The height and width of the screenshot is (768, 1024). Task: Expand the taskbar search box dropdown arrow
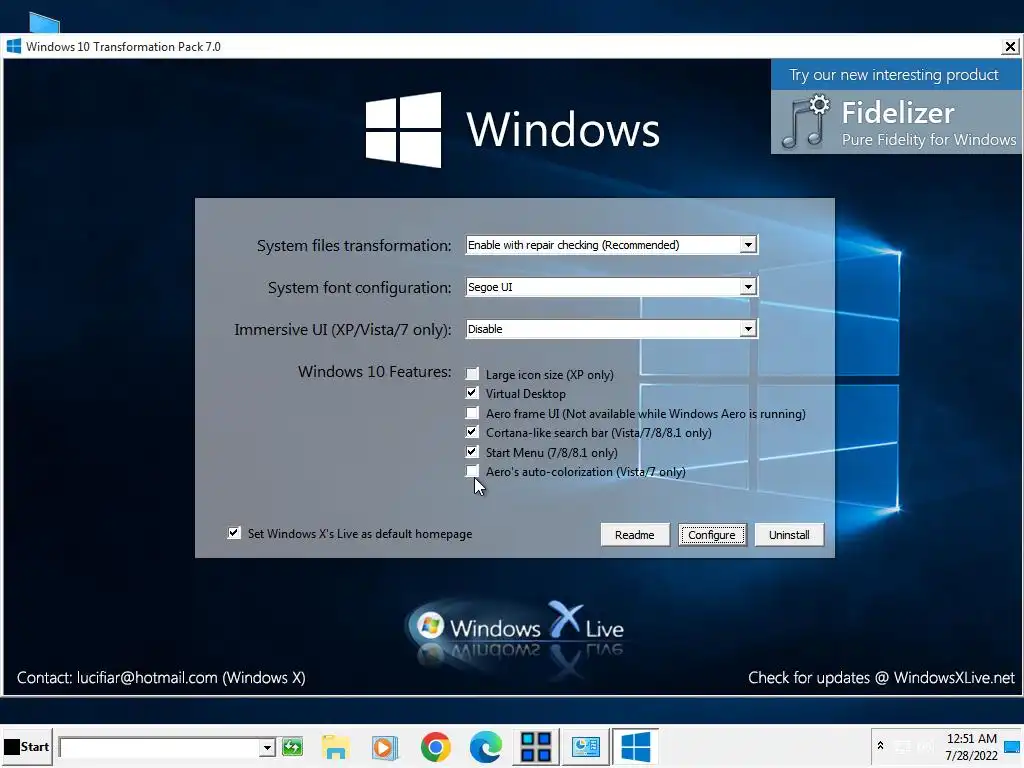click(266, 747)
